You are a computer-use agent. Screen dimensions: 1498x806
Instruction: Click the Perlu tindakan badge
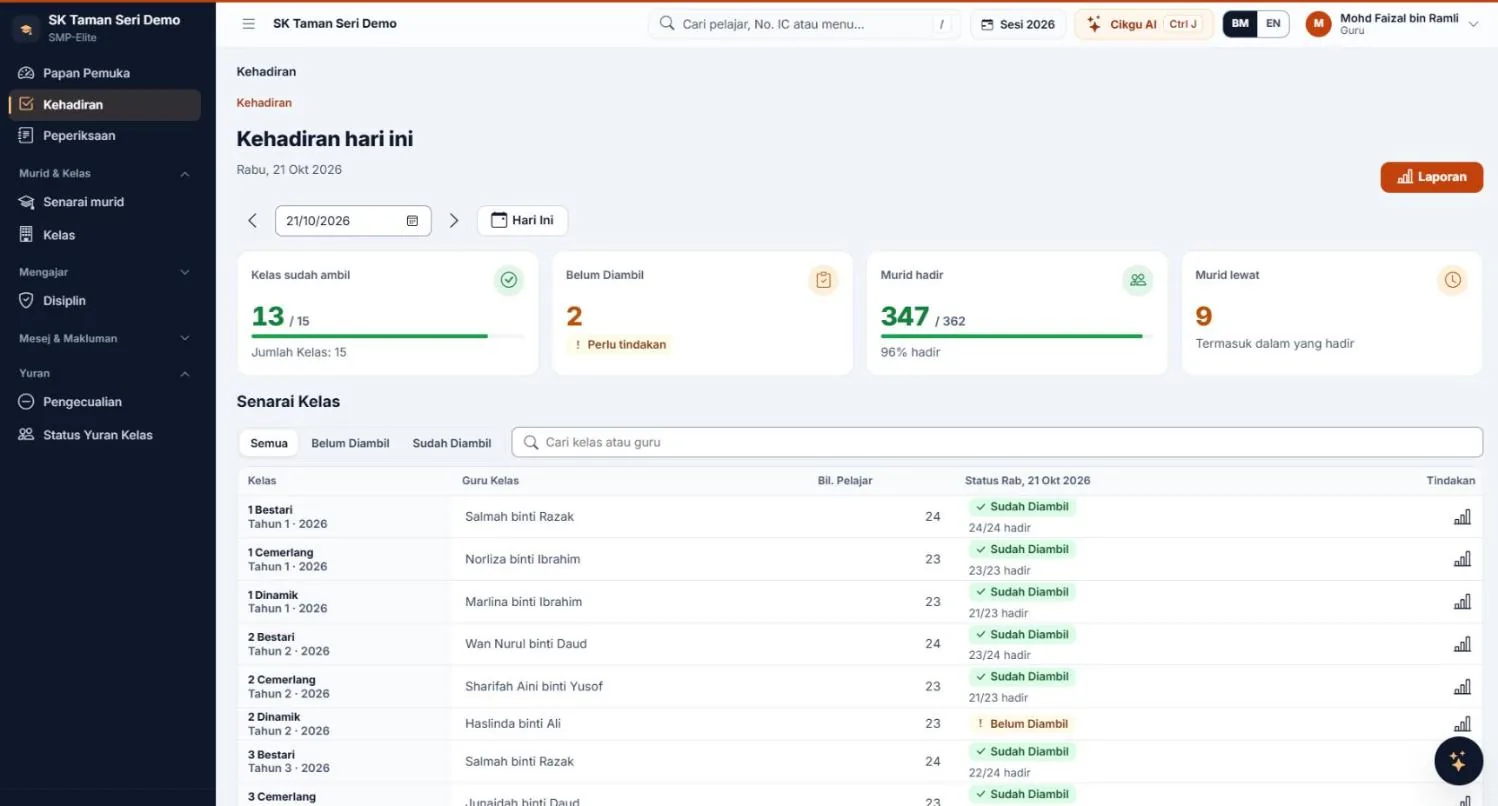click(618, 345)
